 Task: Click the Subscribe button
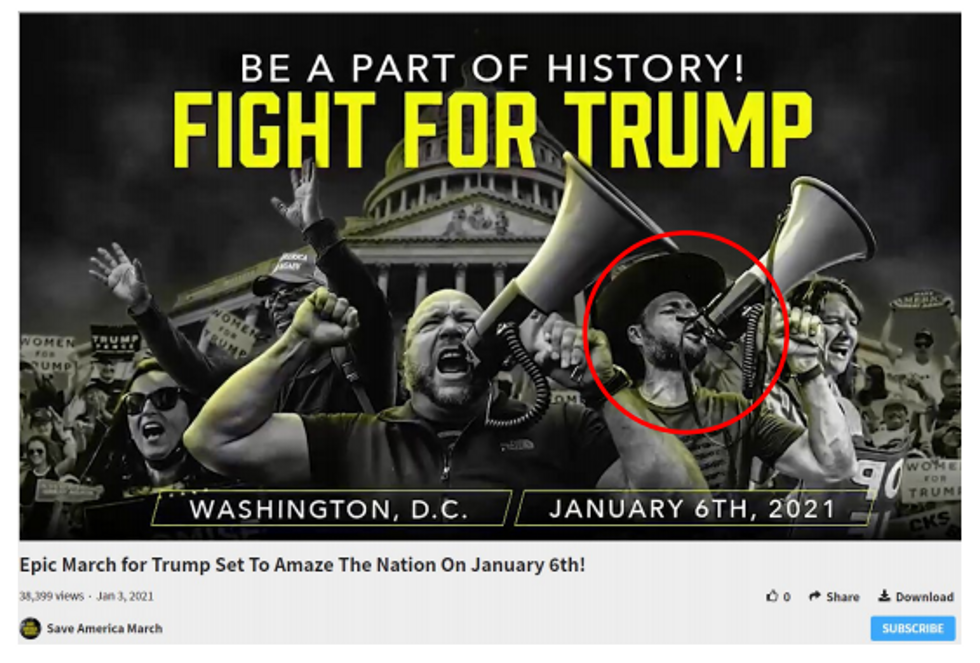click(x=912, y=628)
